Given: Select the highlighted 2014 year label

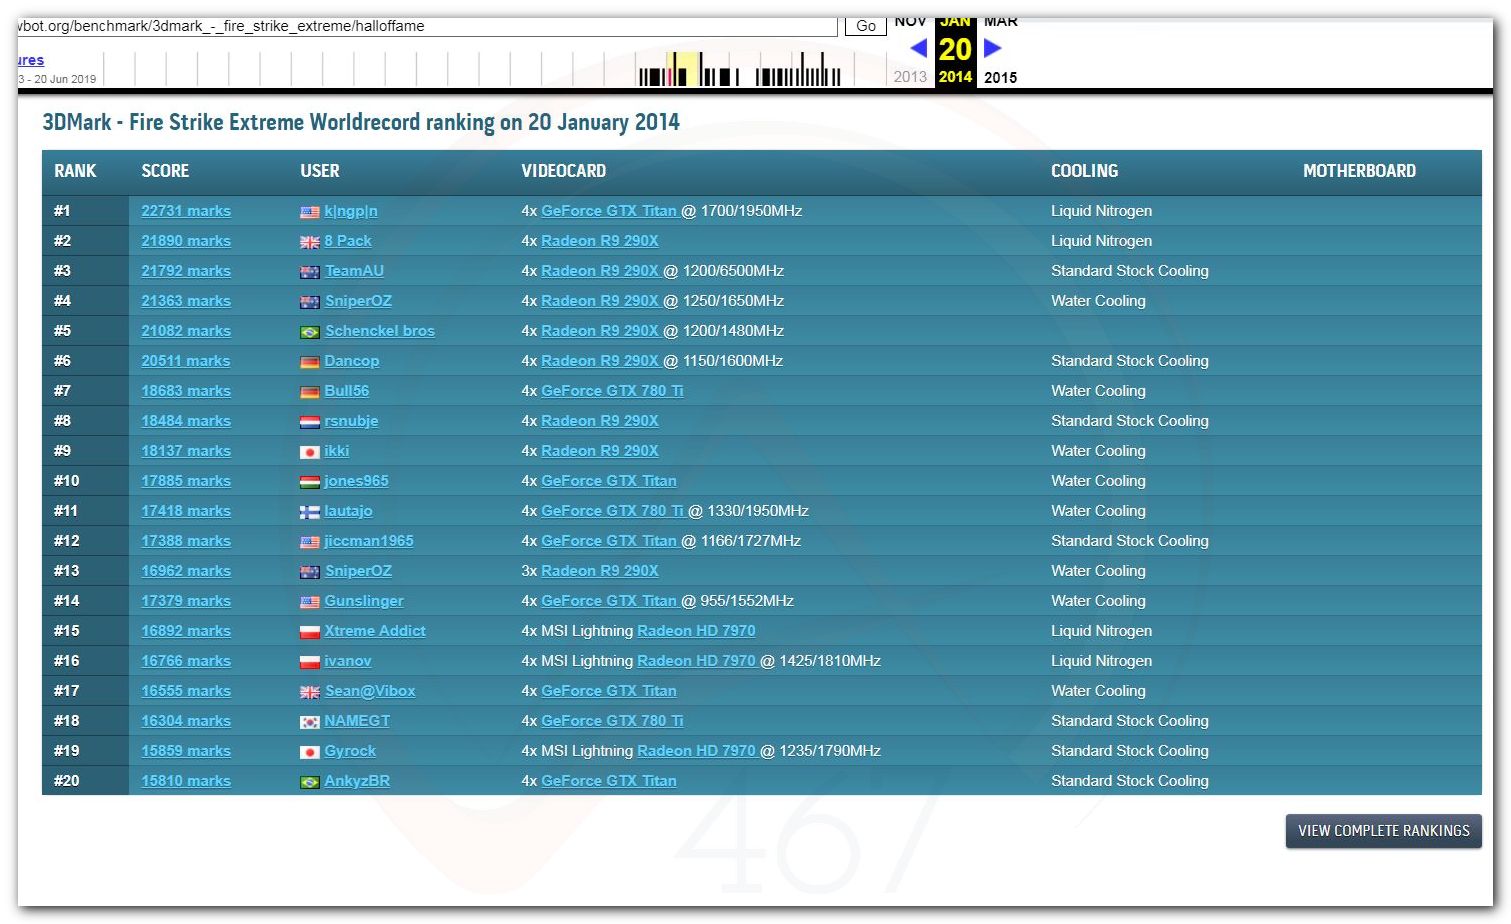Looking at the screenshot, I should point(955,77).
